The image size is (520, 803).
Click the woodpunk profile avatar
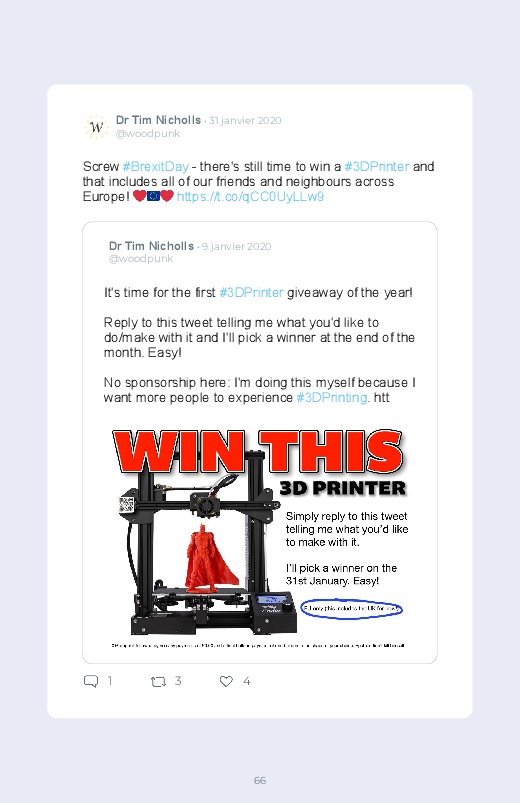pyautogui.click(x=96, y=126)
